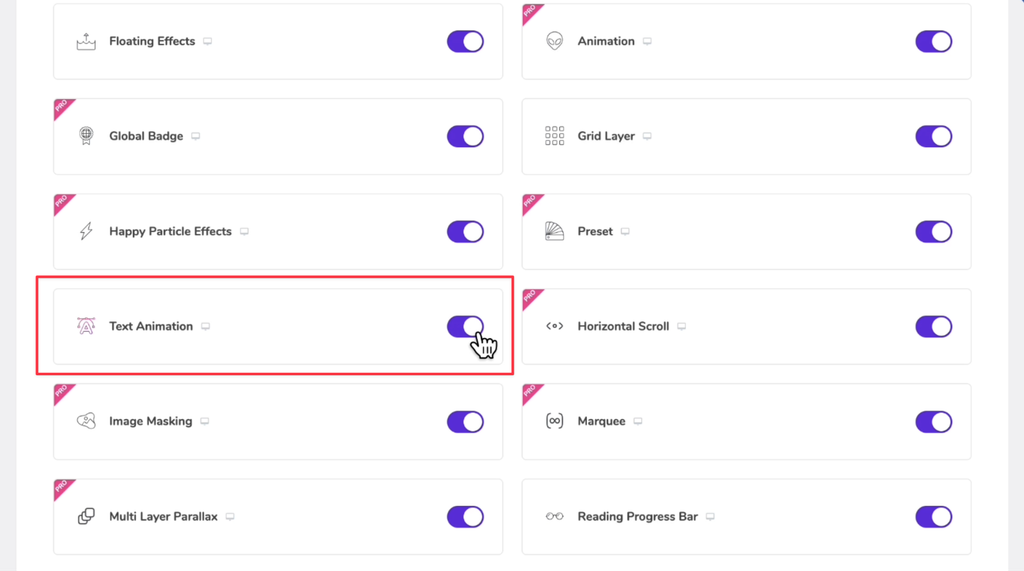
Task: Disable the Text Animation toggle
Action: point(465,326)
